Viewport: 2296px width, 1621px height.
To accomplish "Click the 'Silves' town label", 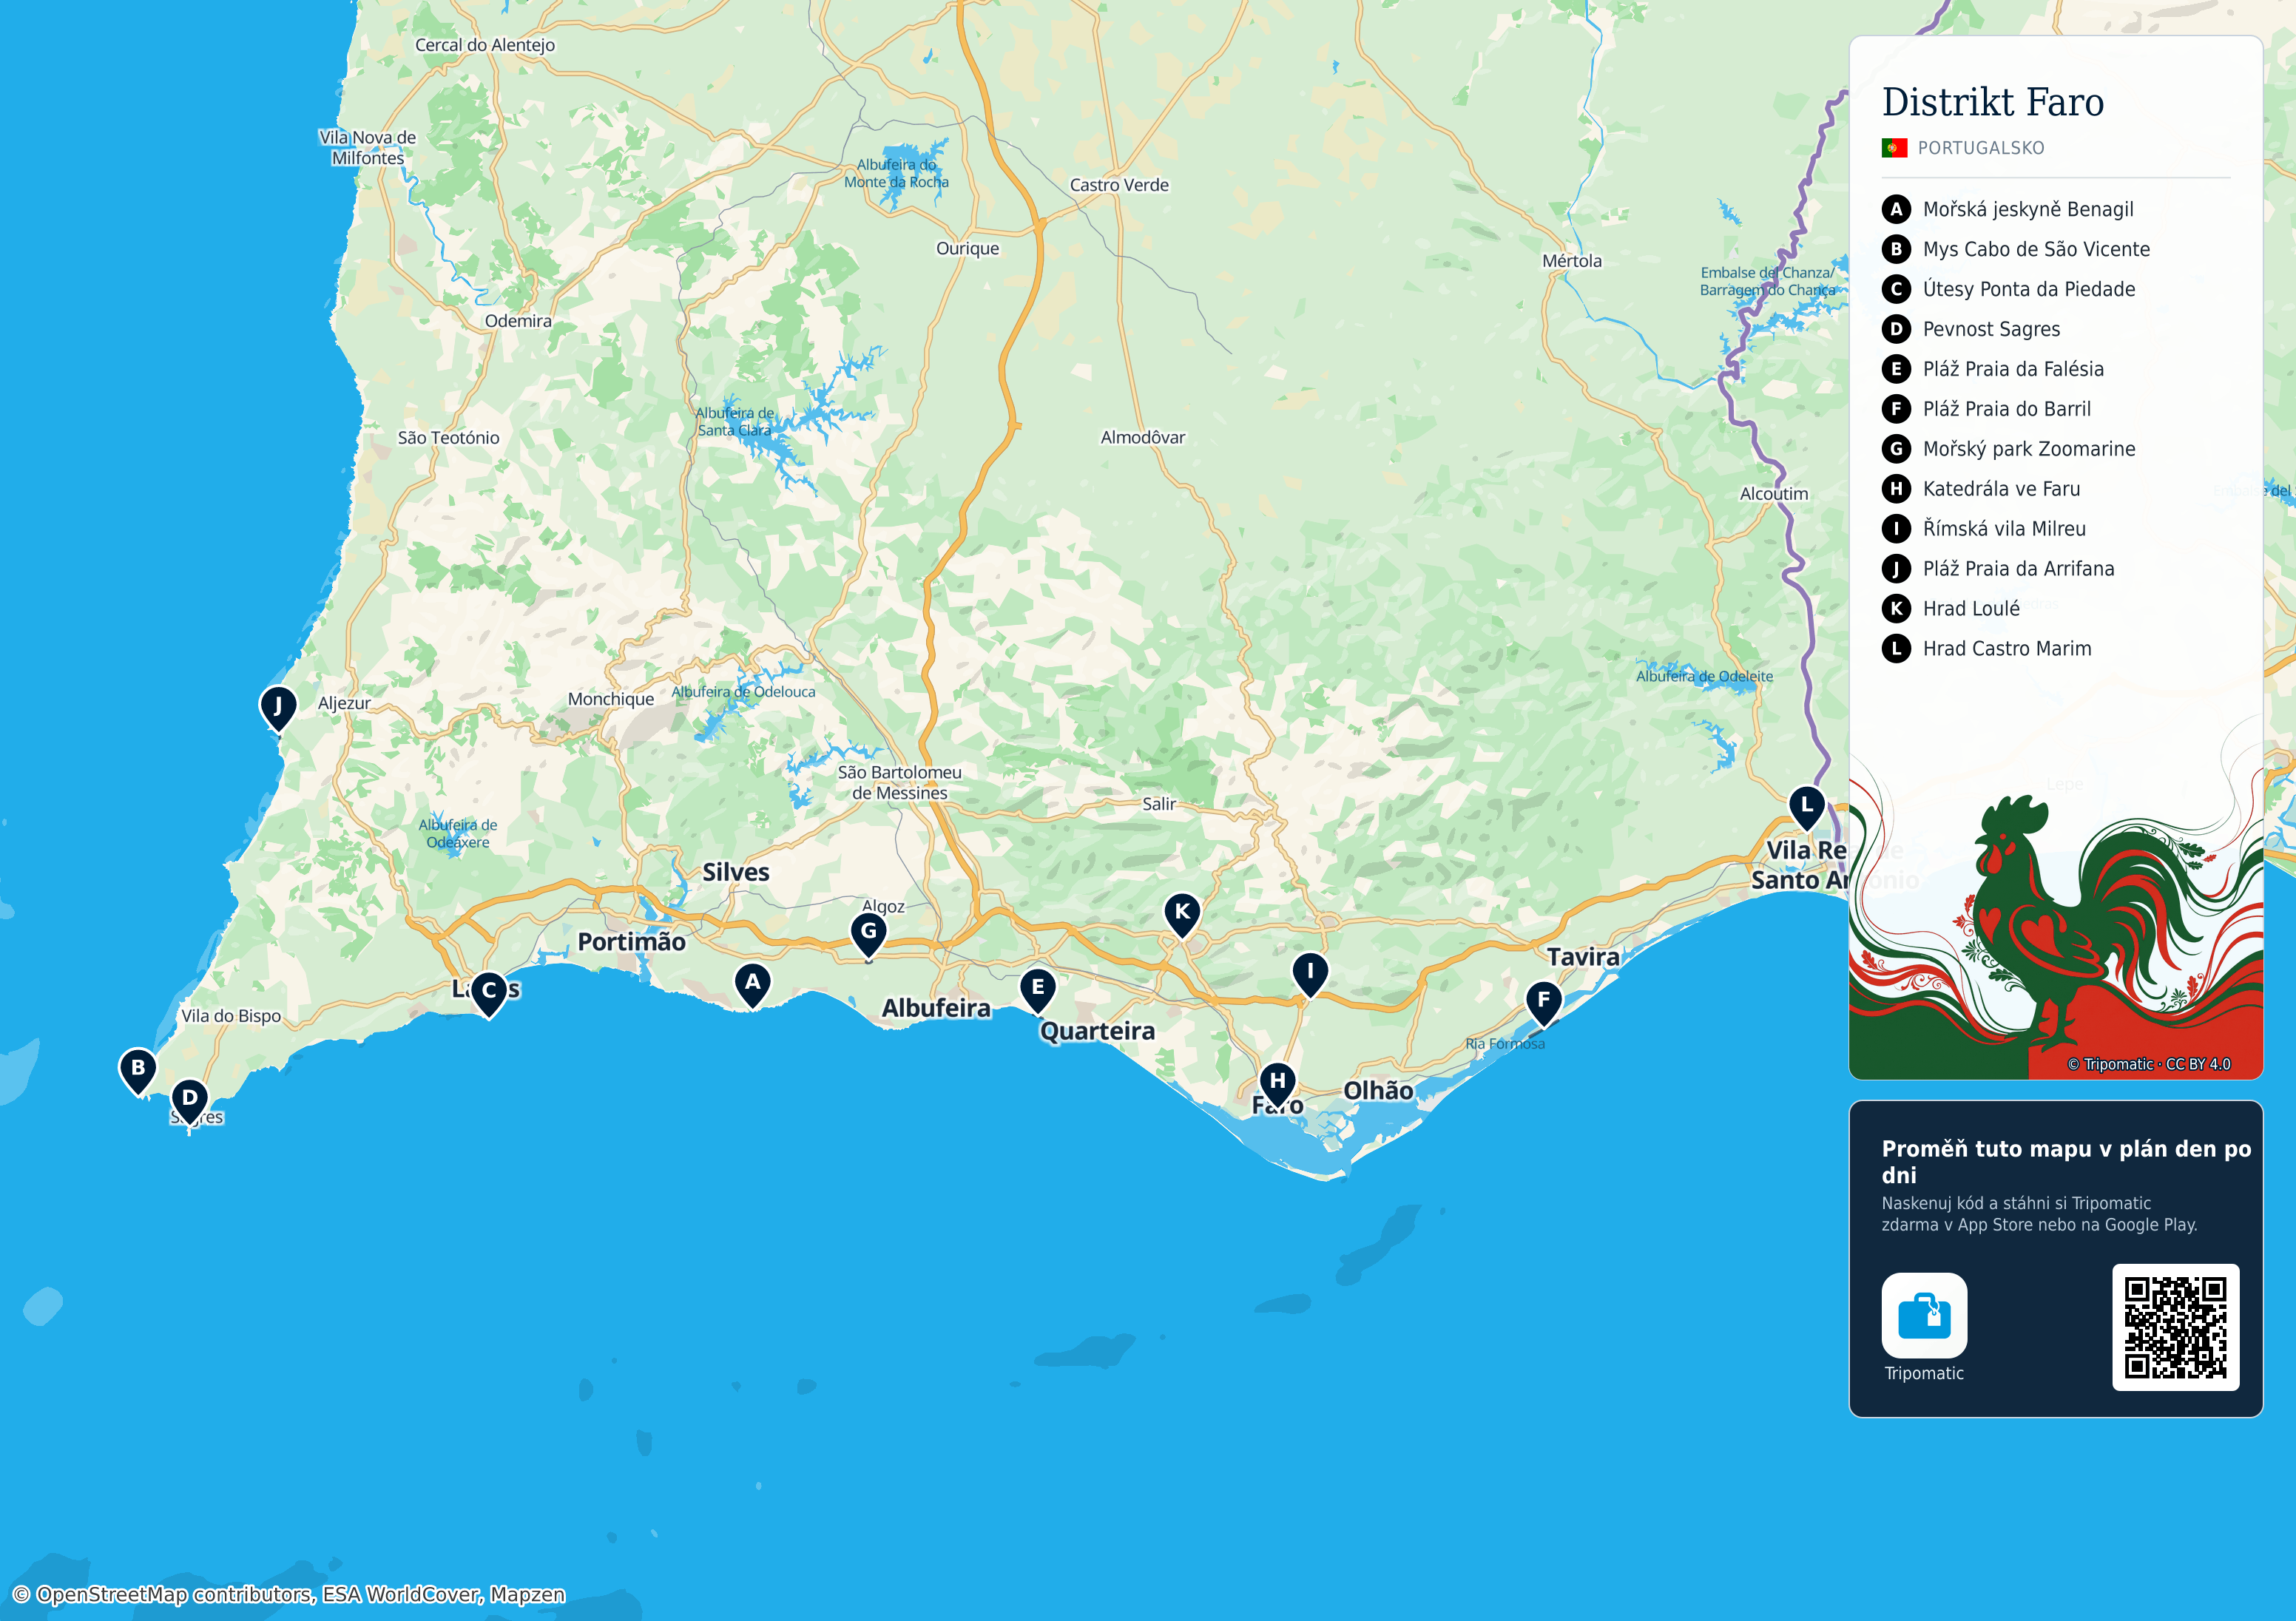I will tap(736, 872).
